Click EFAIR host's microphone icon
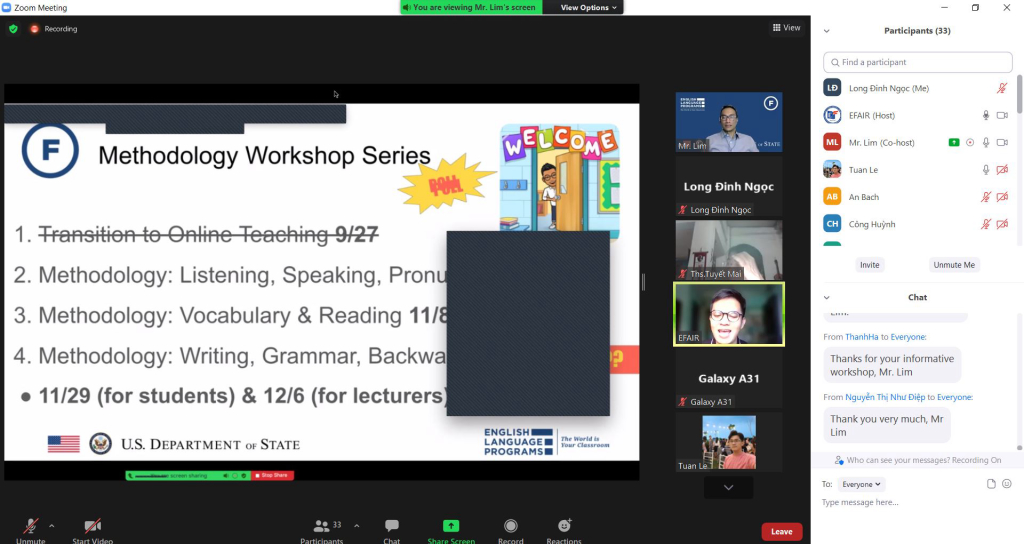 (x=986, y=116)
